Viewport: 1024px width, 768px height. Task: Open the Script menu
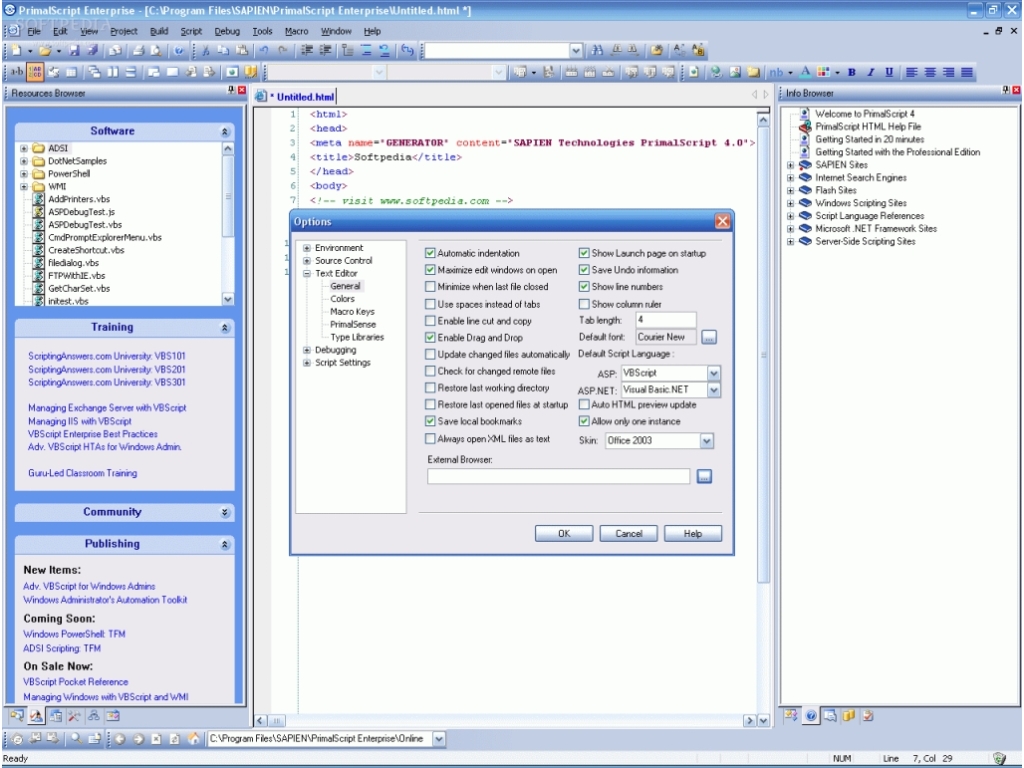coord(191,31)
